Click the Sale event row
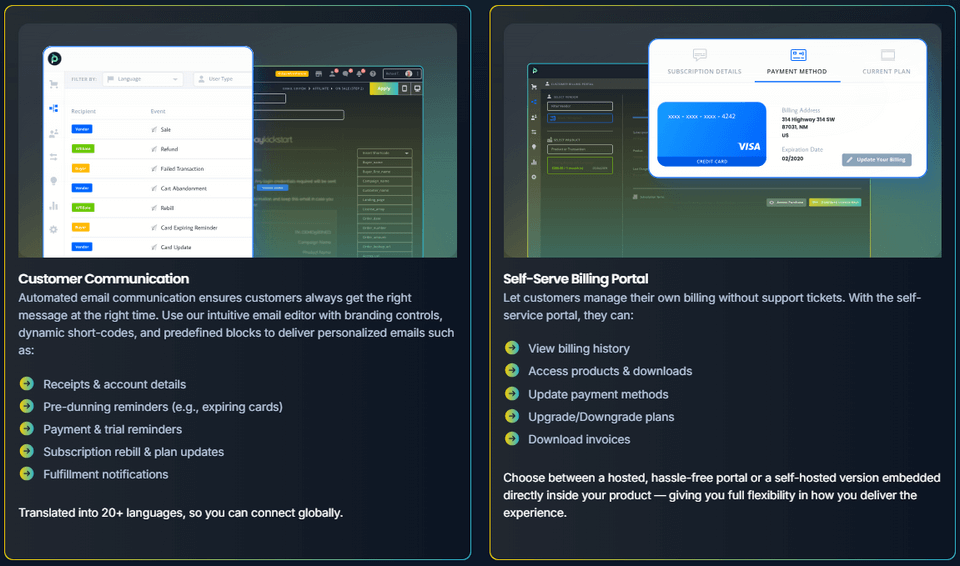 [x=160, y=129]
